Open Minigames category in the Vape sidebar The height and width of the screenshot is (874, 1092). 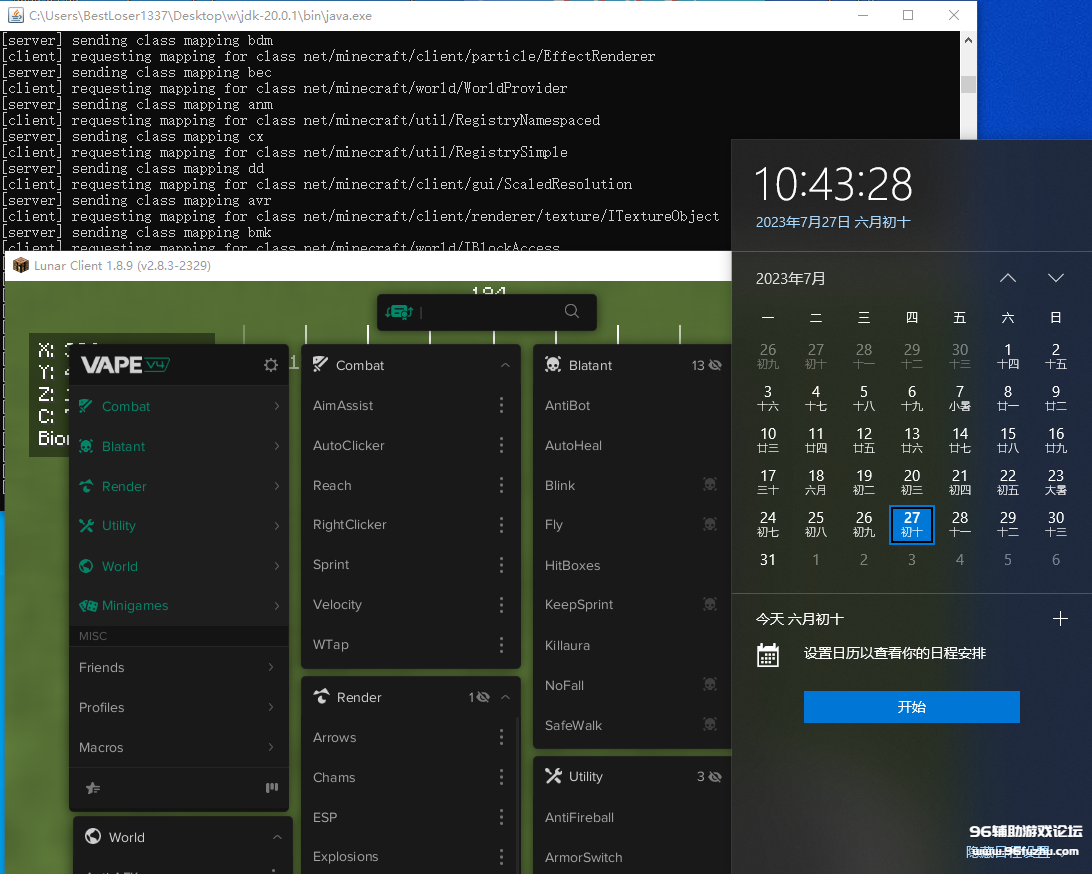pyautogui.click(x=135, y=606)
